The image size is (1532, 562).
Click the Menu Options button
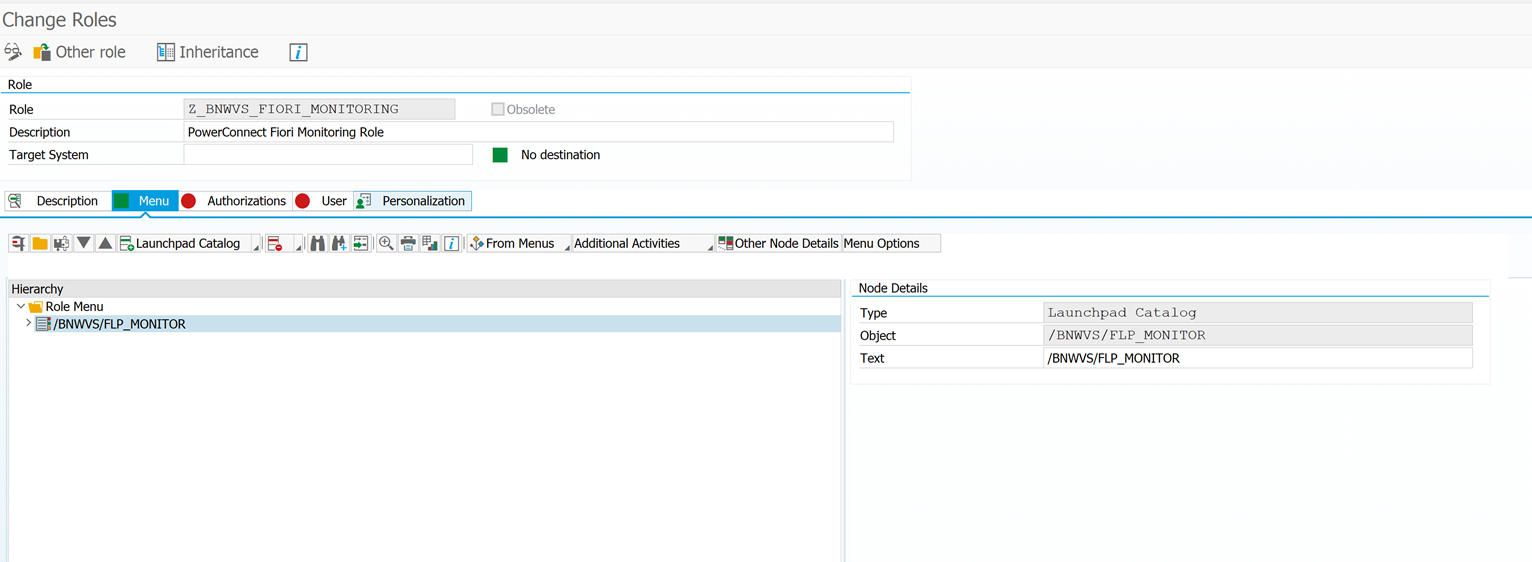tap(891, 244)
